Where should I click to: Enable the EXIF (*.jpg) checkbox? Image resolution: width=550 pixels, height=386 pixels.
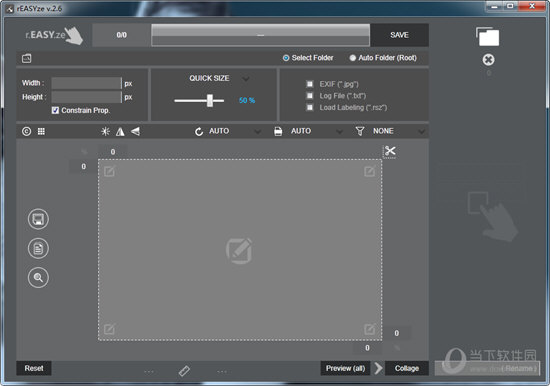(x=310, y=84)
